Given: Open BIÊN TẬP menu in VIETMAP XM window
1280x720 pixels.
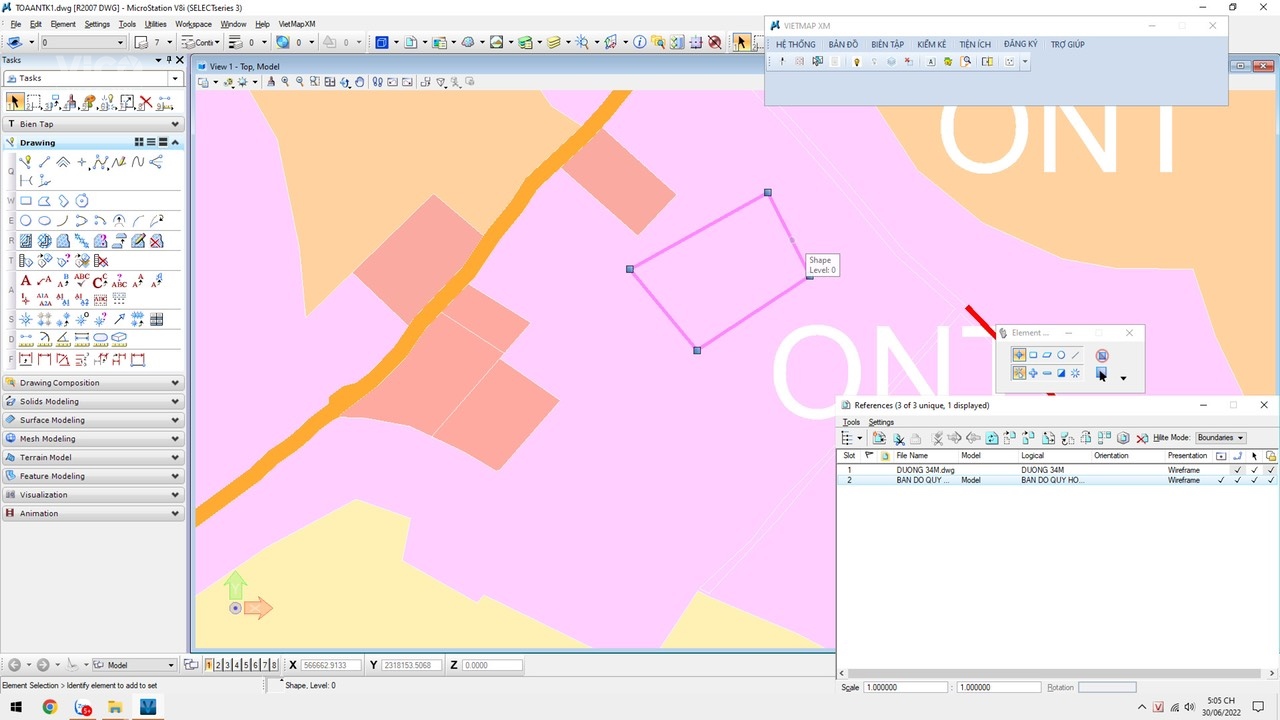Looking at the screenshot, I should [x=887, y=45].
